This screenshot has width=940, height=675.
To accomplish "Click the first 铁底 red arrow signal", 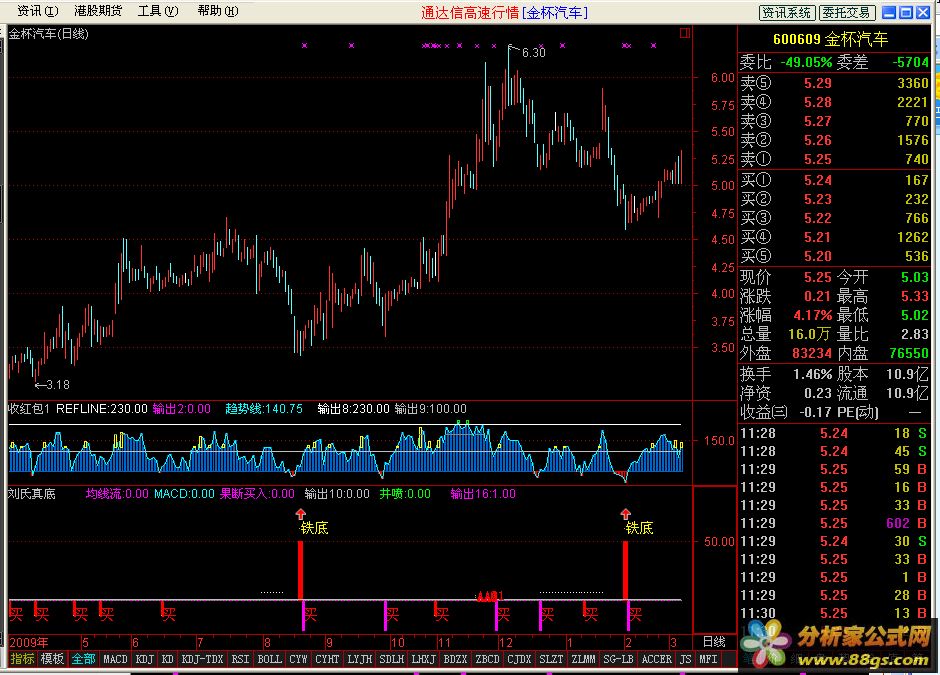I will pos(300,514).
